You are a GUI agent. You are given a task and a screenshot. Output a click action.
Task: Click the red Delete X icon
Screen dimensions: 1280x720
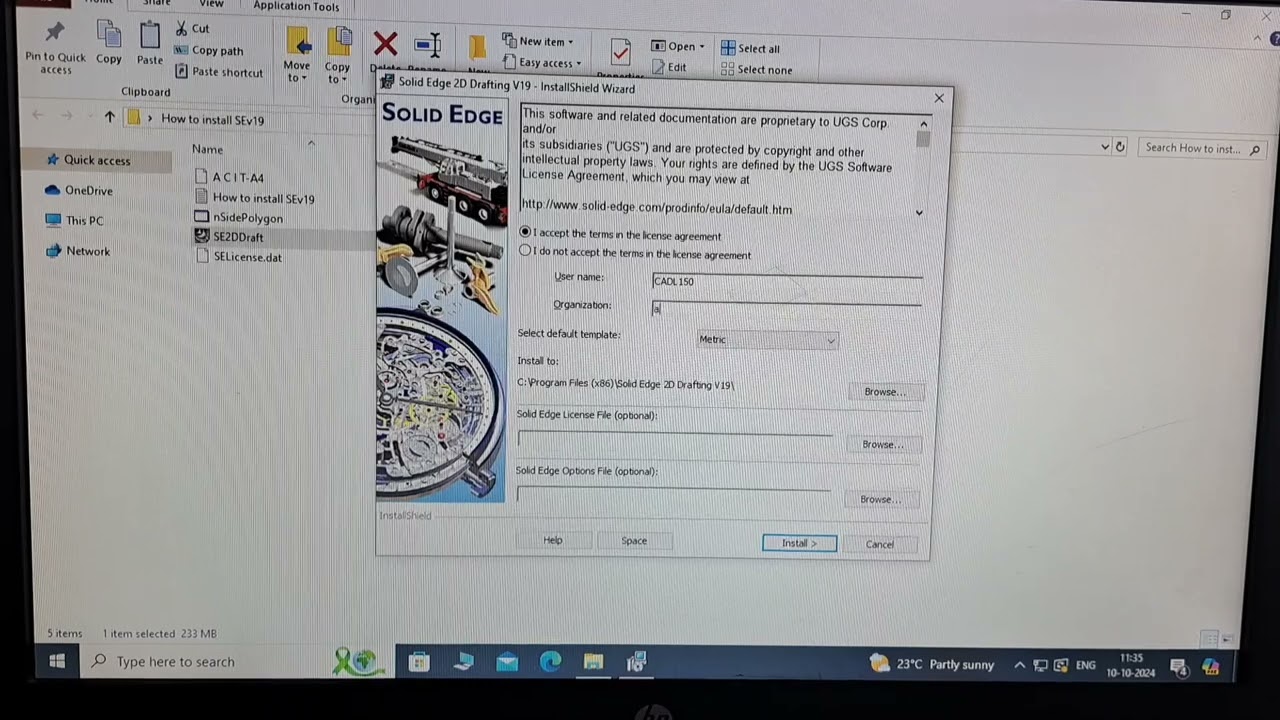(385, 43)
